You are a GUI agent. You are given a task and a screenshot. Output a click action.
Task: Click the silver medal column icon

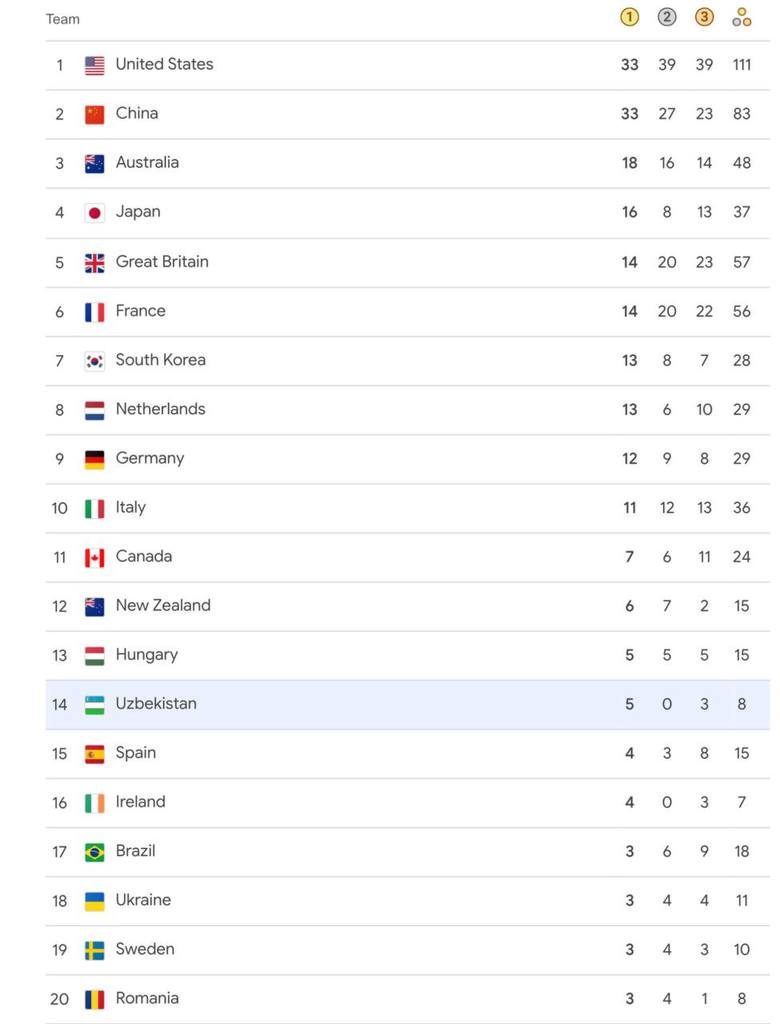point(667,17)
